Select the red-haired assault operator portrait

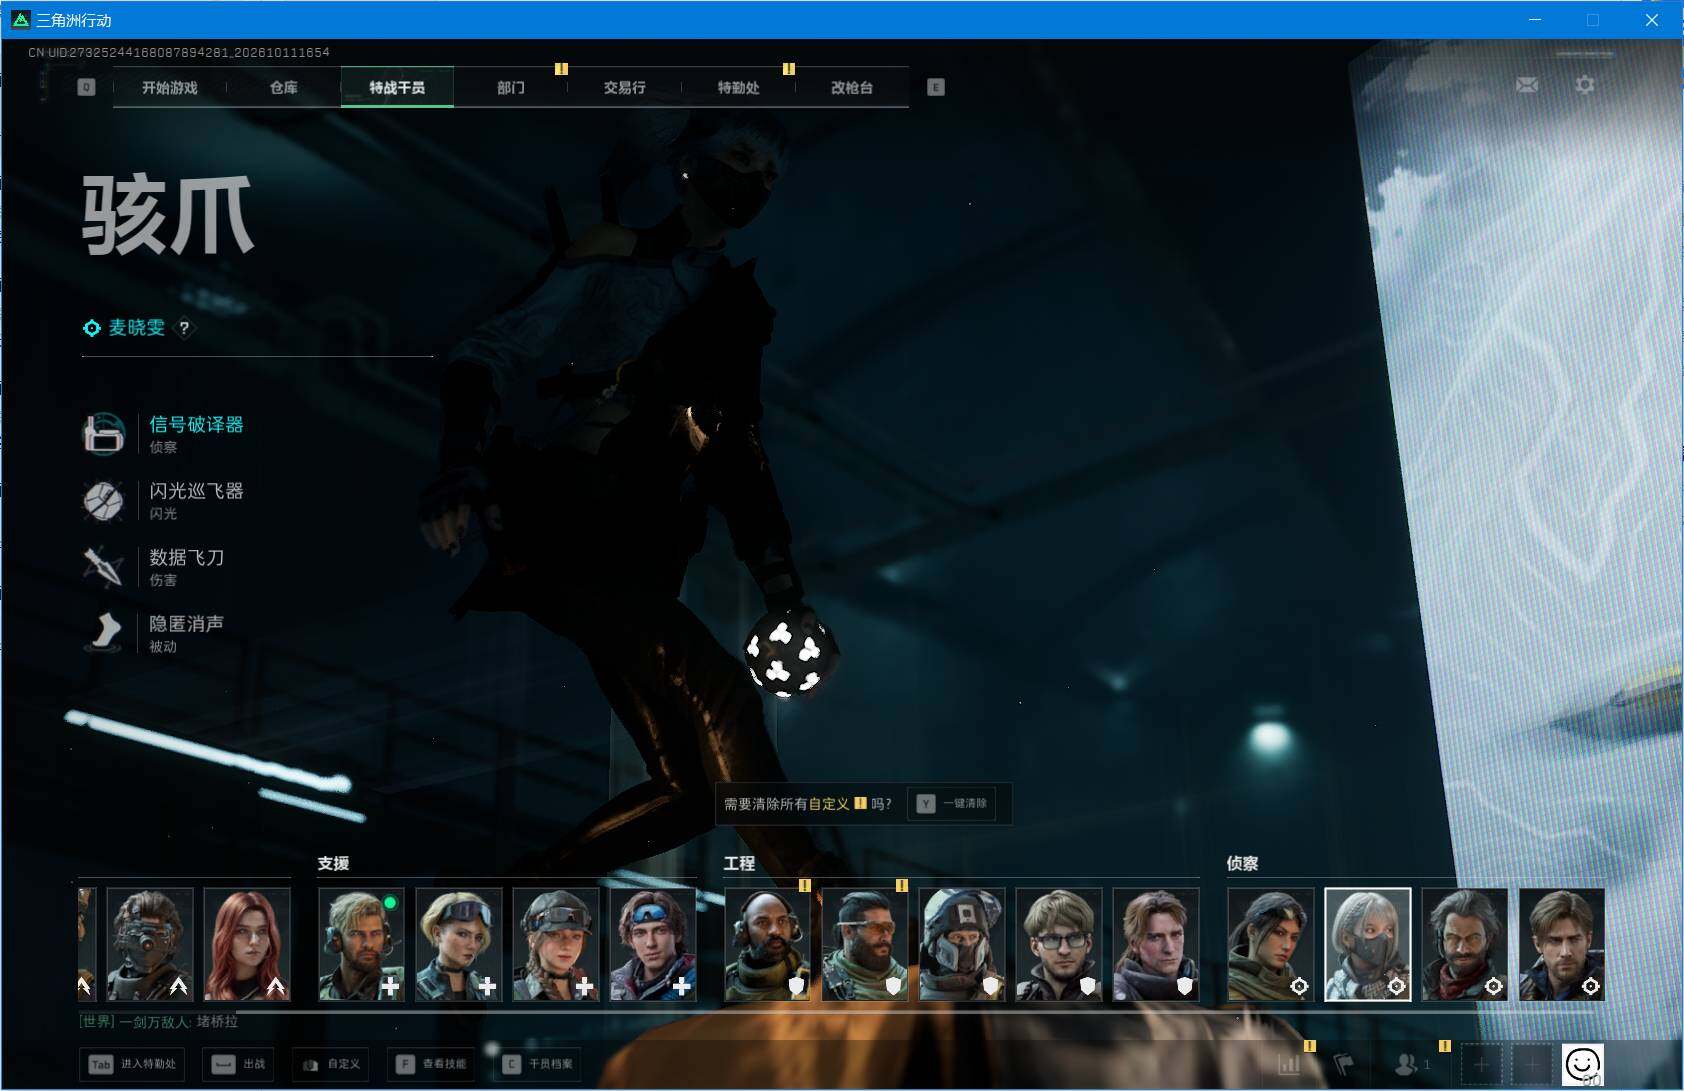[x=247, y=945]
